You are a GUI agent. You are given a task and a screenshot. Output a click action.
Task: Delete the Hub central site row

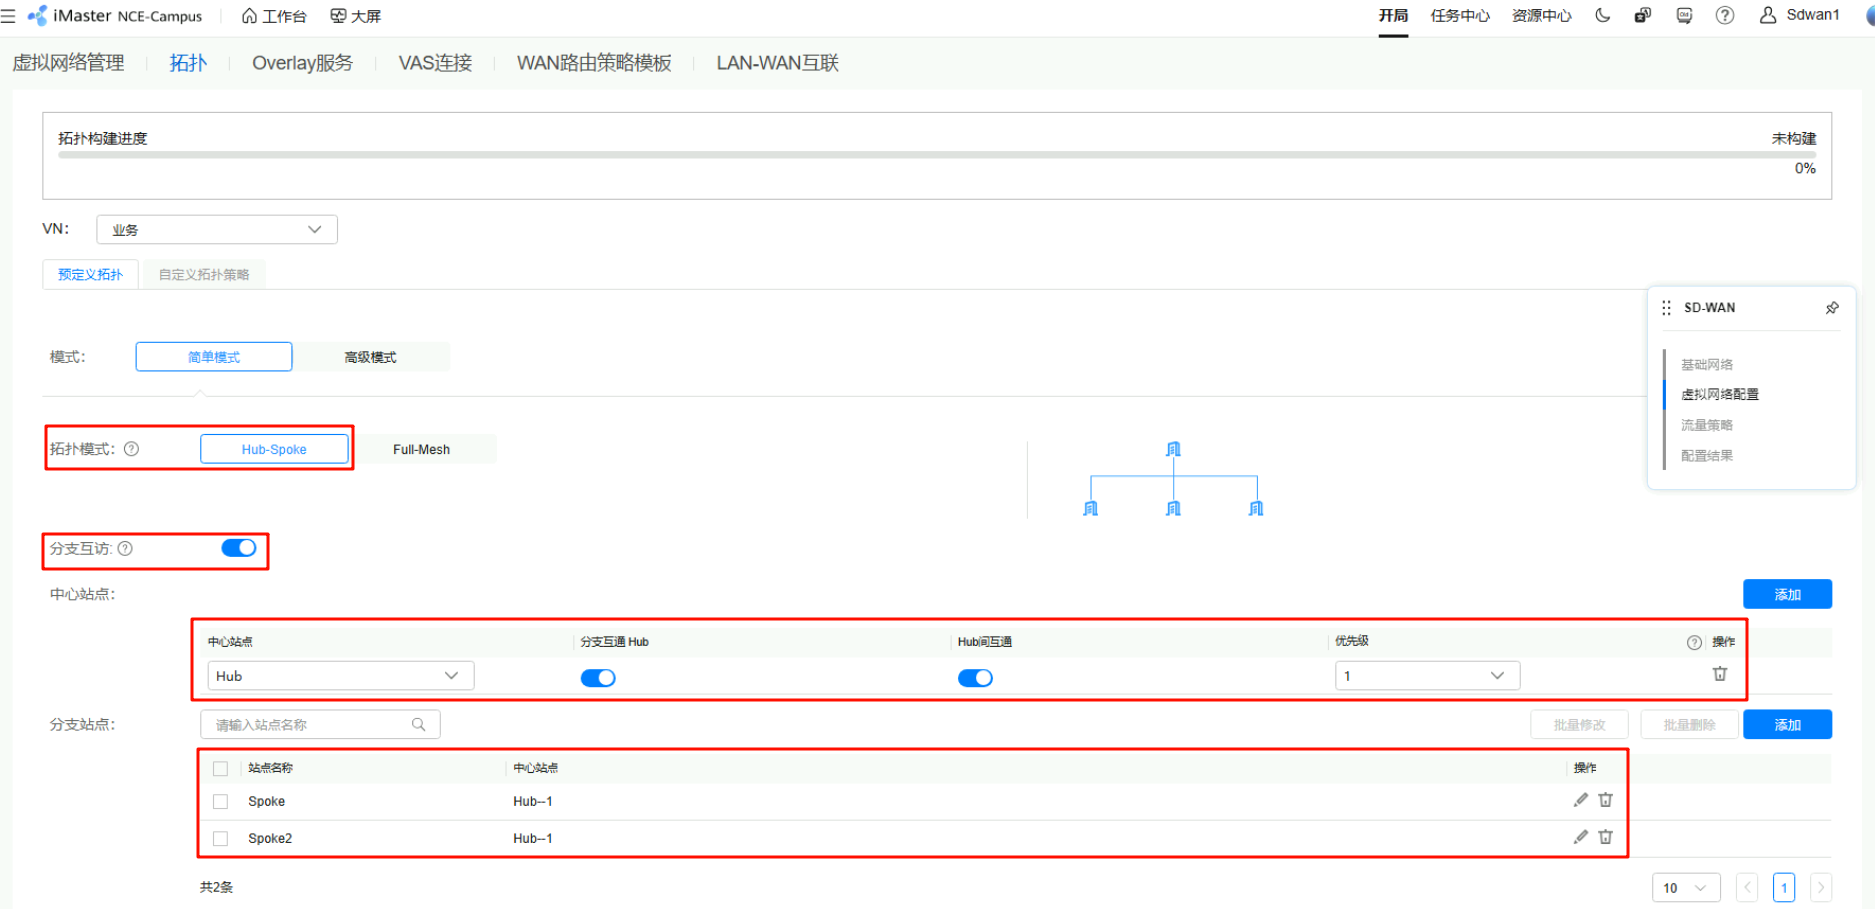(x=1719, y=674)
